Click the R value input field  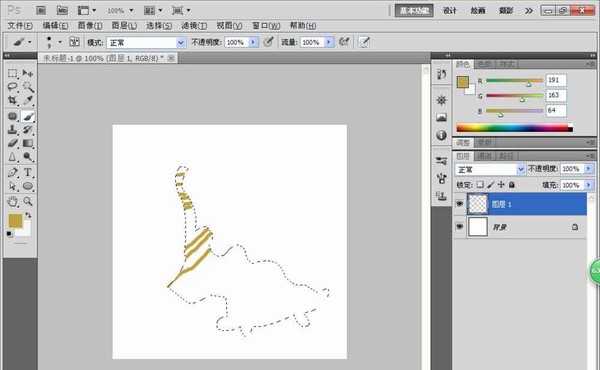[556, 80]
